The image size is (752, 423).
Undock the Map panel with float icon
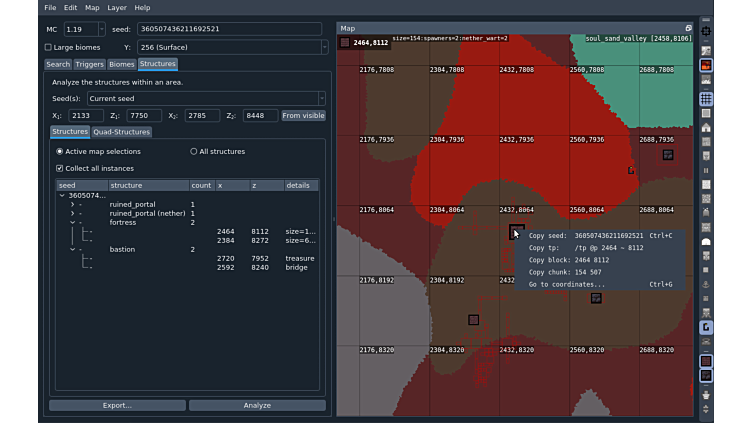[688, 28]
